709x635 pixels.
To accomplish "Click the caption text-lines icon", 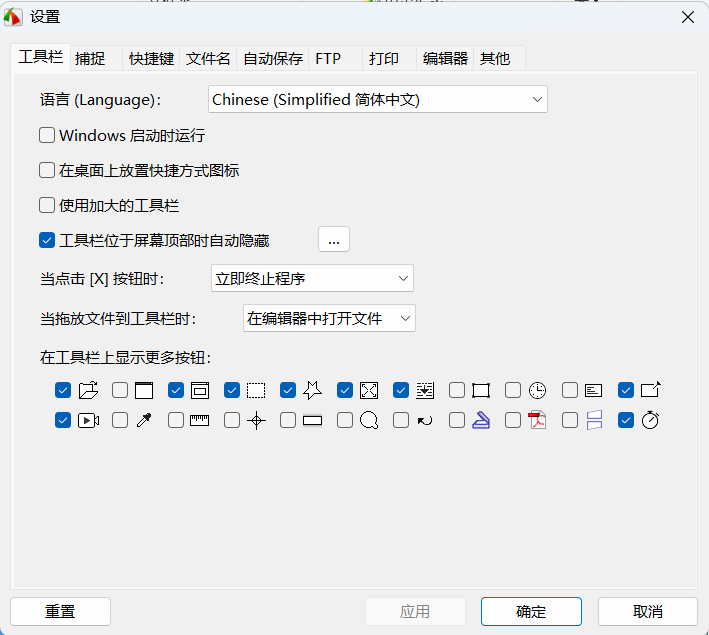I will point(593,390).
